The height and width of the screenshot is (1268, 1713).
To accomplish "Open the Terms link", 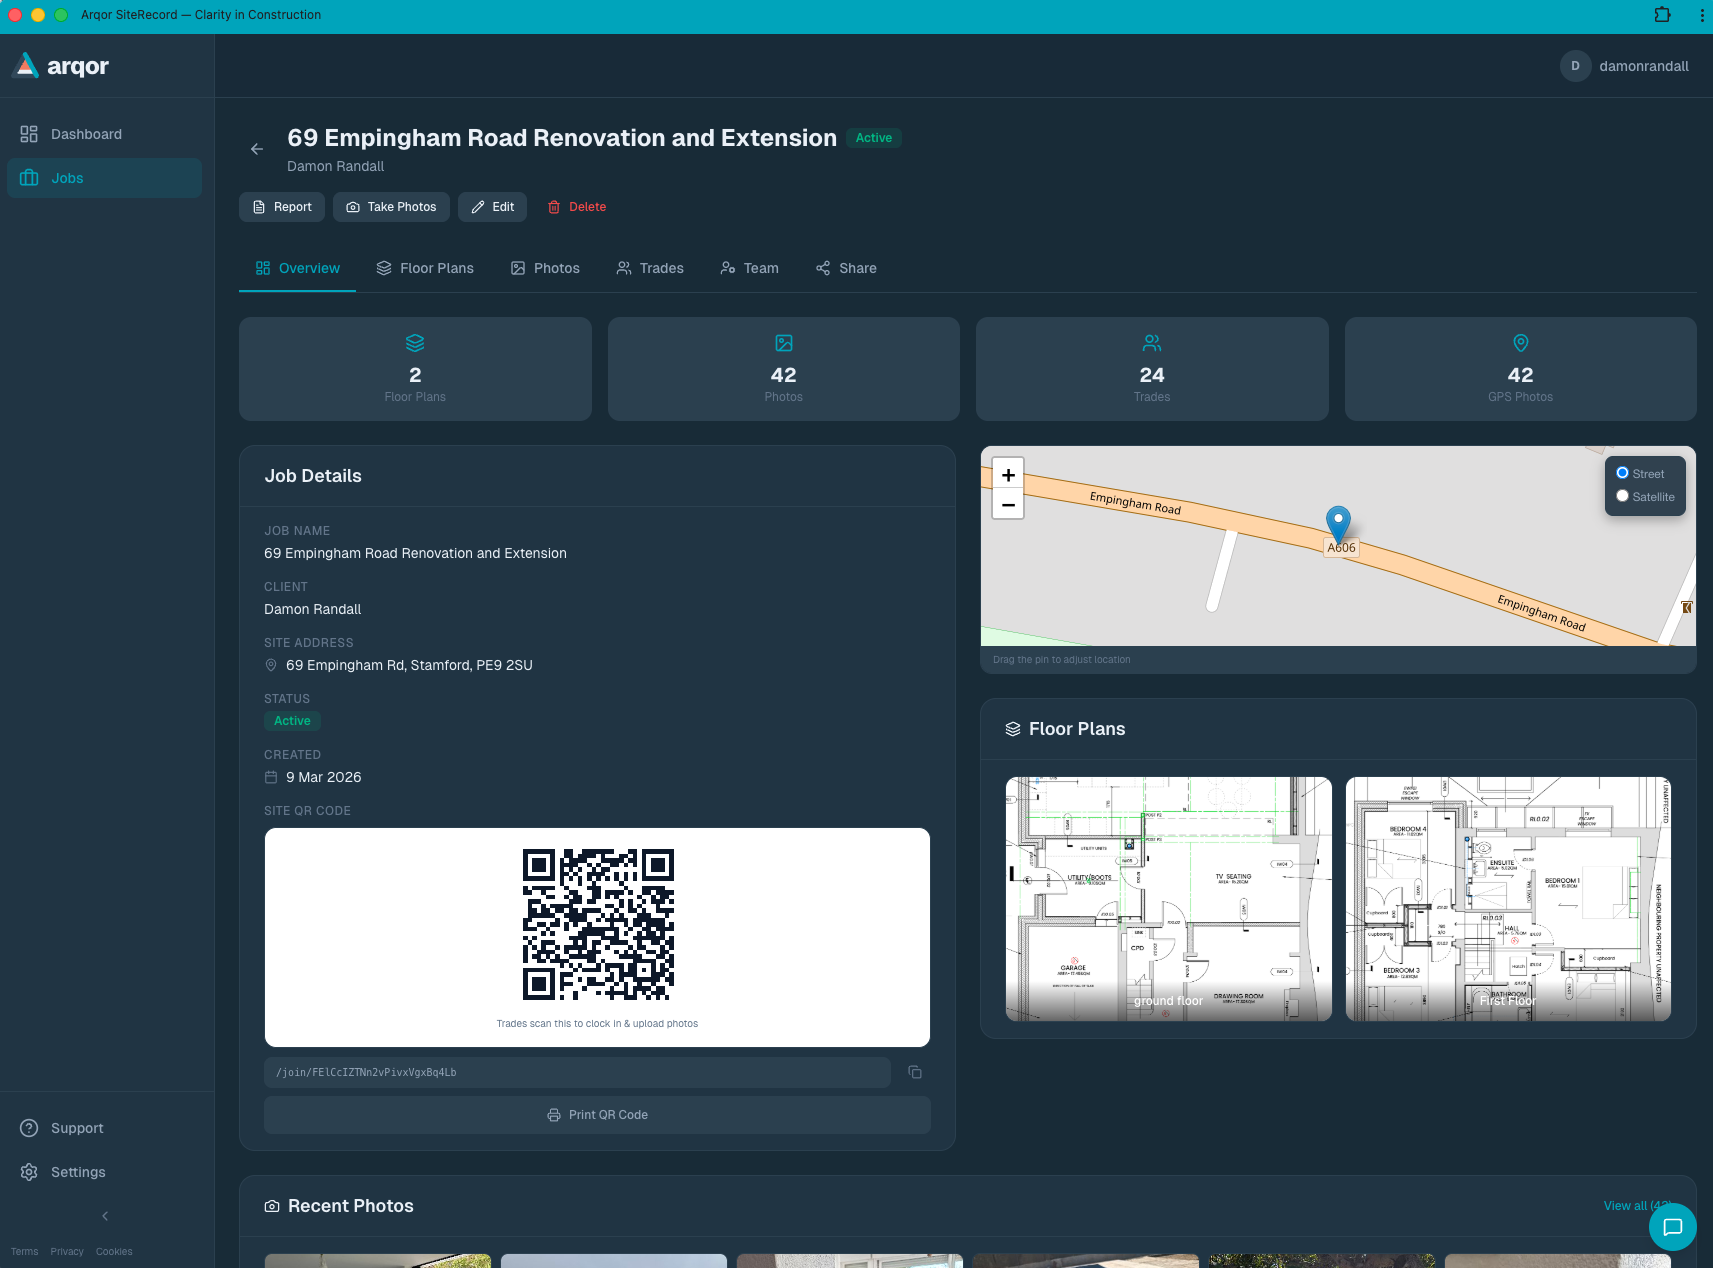I will [x=24, y=1252].
